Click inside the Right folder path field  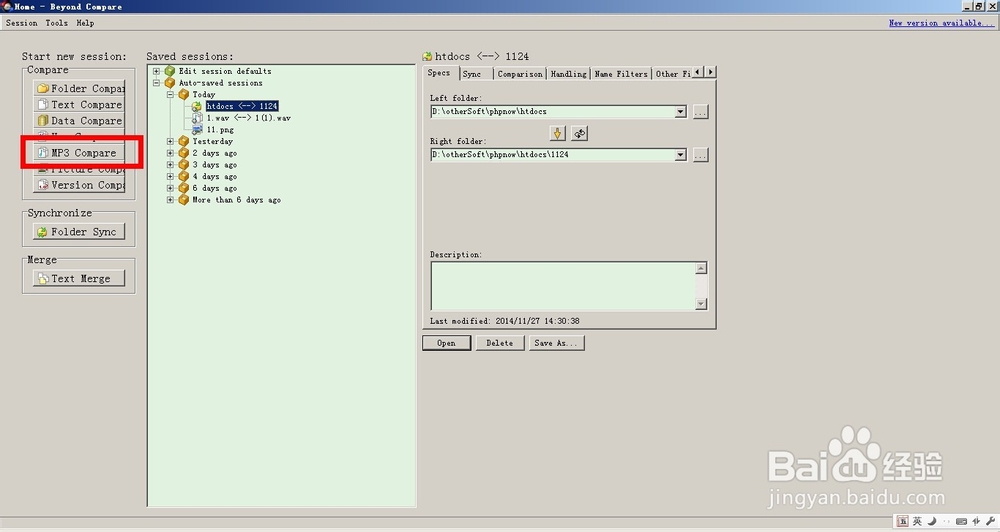[553, 155]
